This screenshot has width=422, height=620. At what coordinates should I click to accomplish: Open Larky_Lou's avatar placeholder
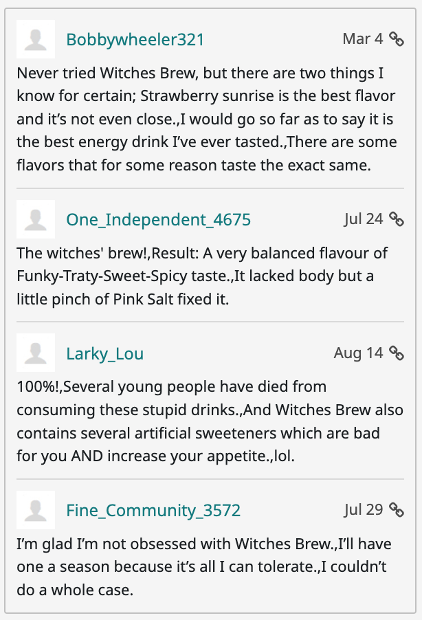pos(36,353)
